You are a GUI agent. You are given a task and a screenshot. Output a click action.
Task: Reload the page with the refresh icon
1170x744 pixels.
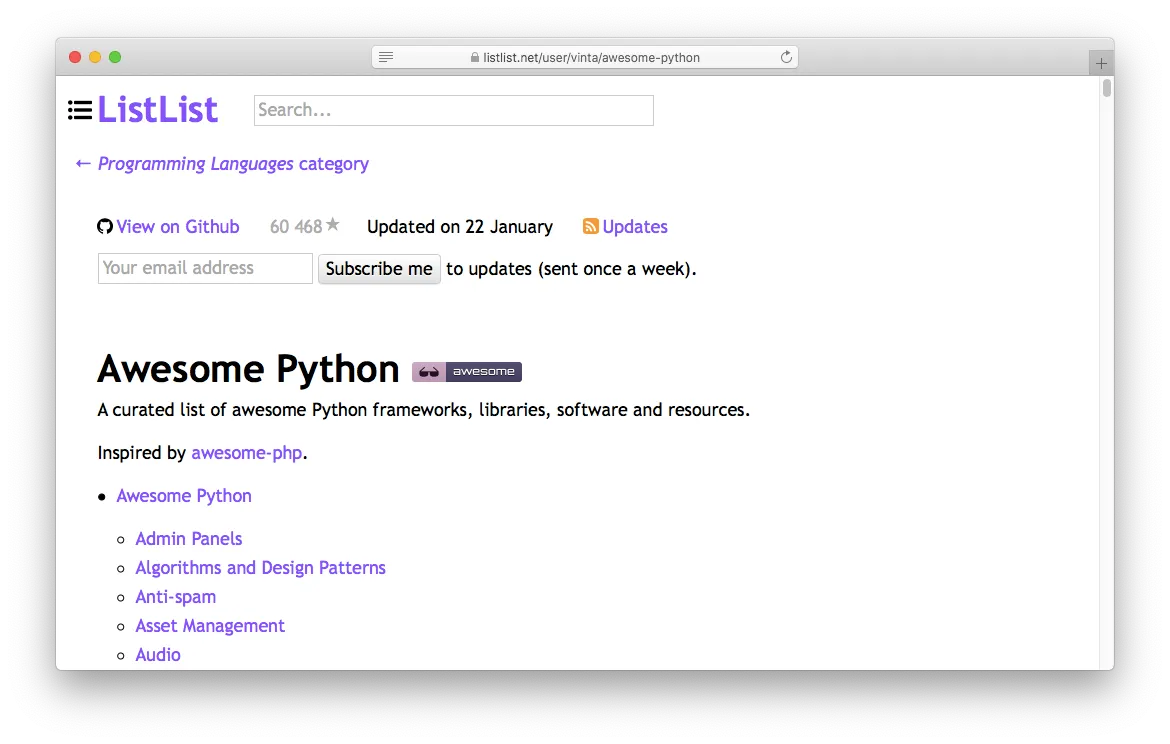tap(786, 57)
